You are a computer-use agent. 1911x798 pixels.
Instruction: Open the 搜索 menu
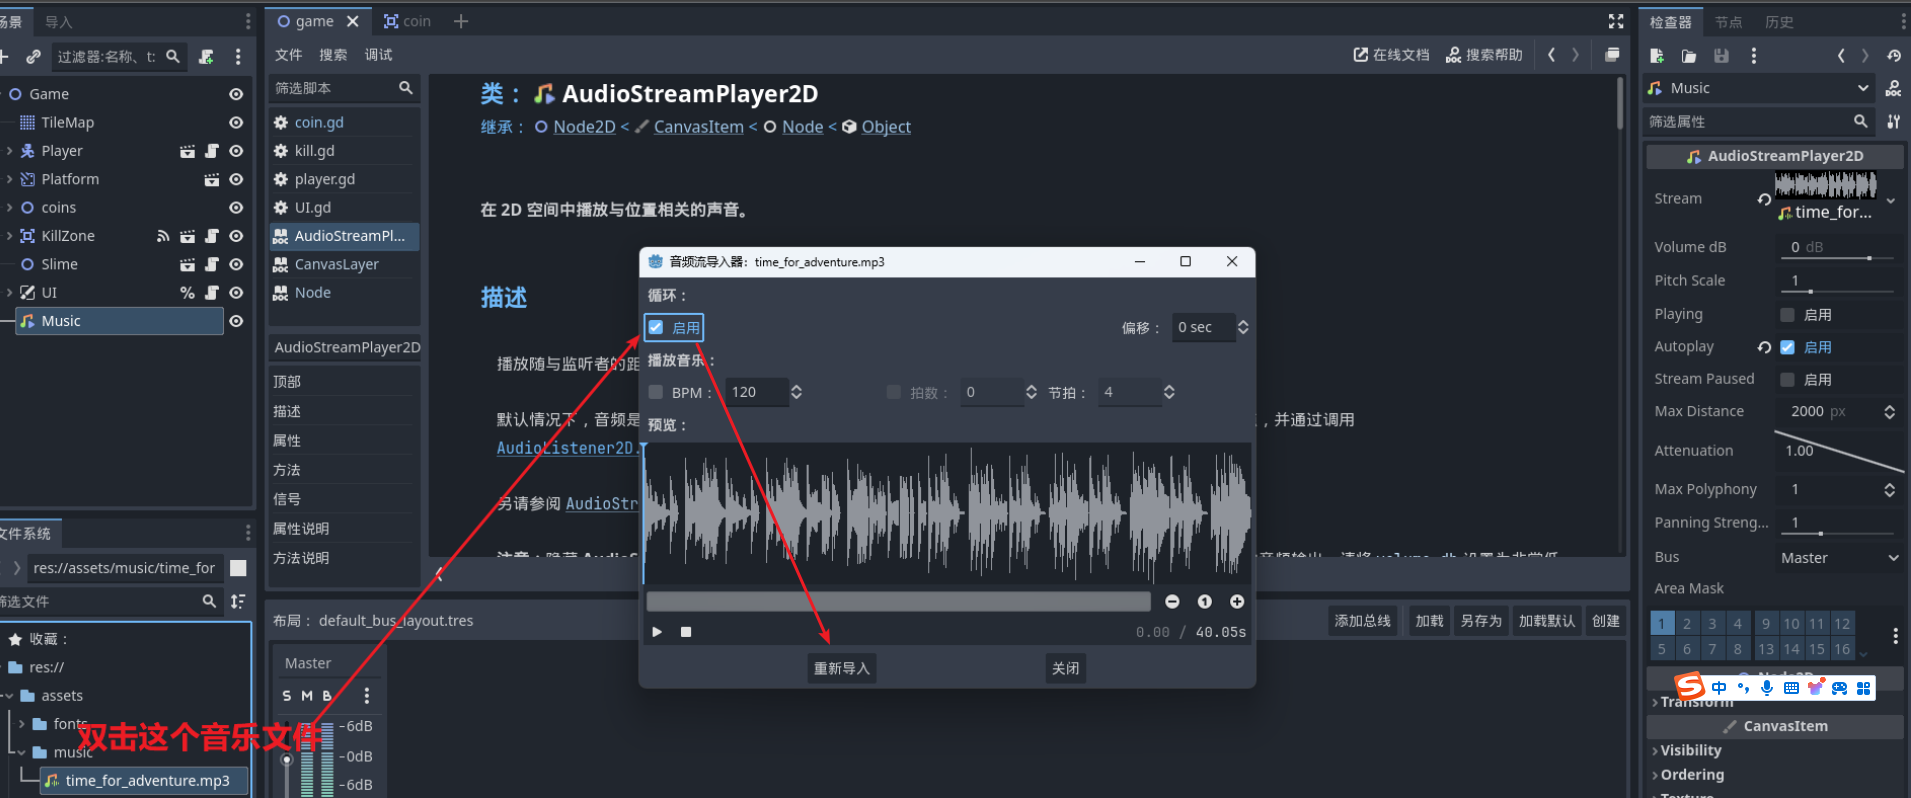pyautogui.click(x=333, y=55)
